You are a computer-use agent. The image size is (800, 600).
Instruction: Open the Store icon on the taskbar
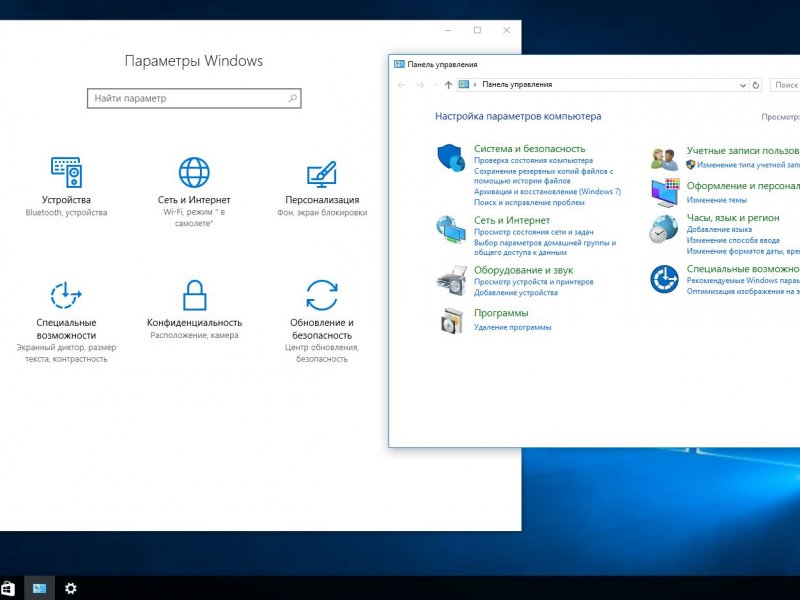(8, 588)
